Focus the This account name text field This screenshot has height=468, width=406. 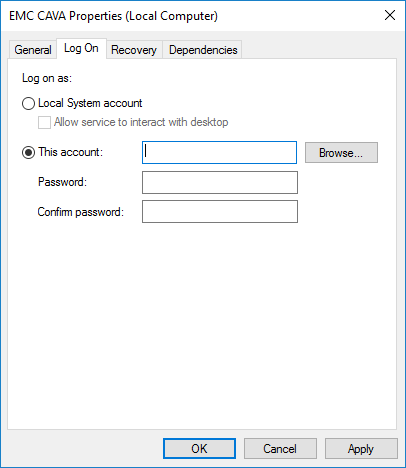[x=219, y=153]
